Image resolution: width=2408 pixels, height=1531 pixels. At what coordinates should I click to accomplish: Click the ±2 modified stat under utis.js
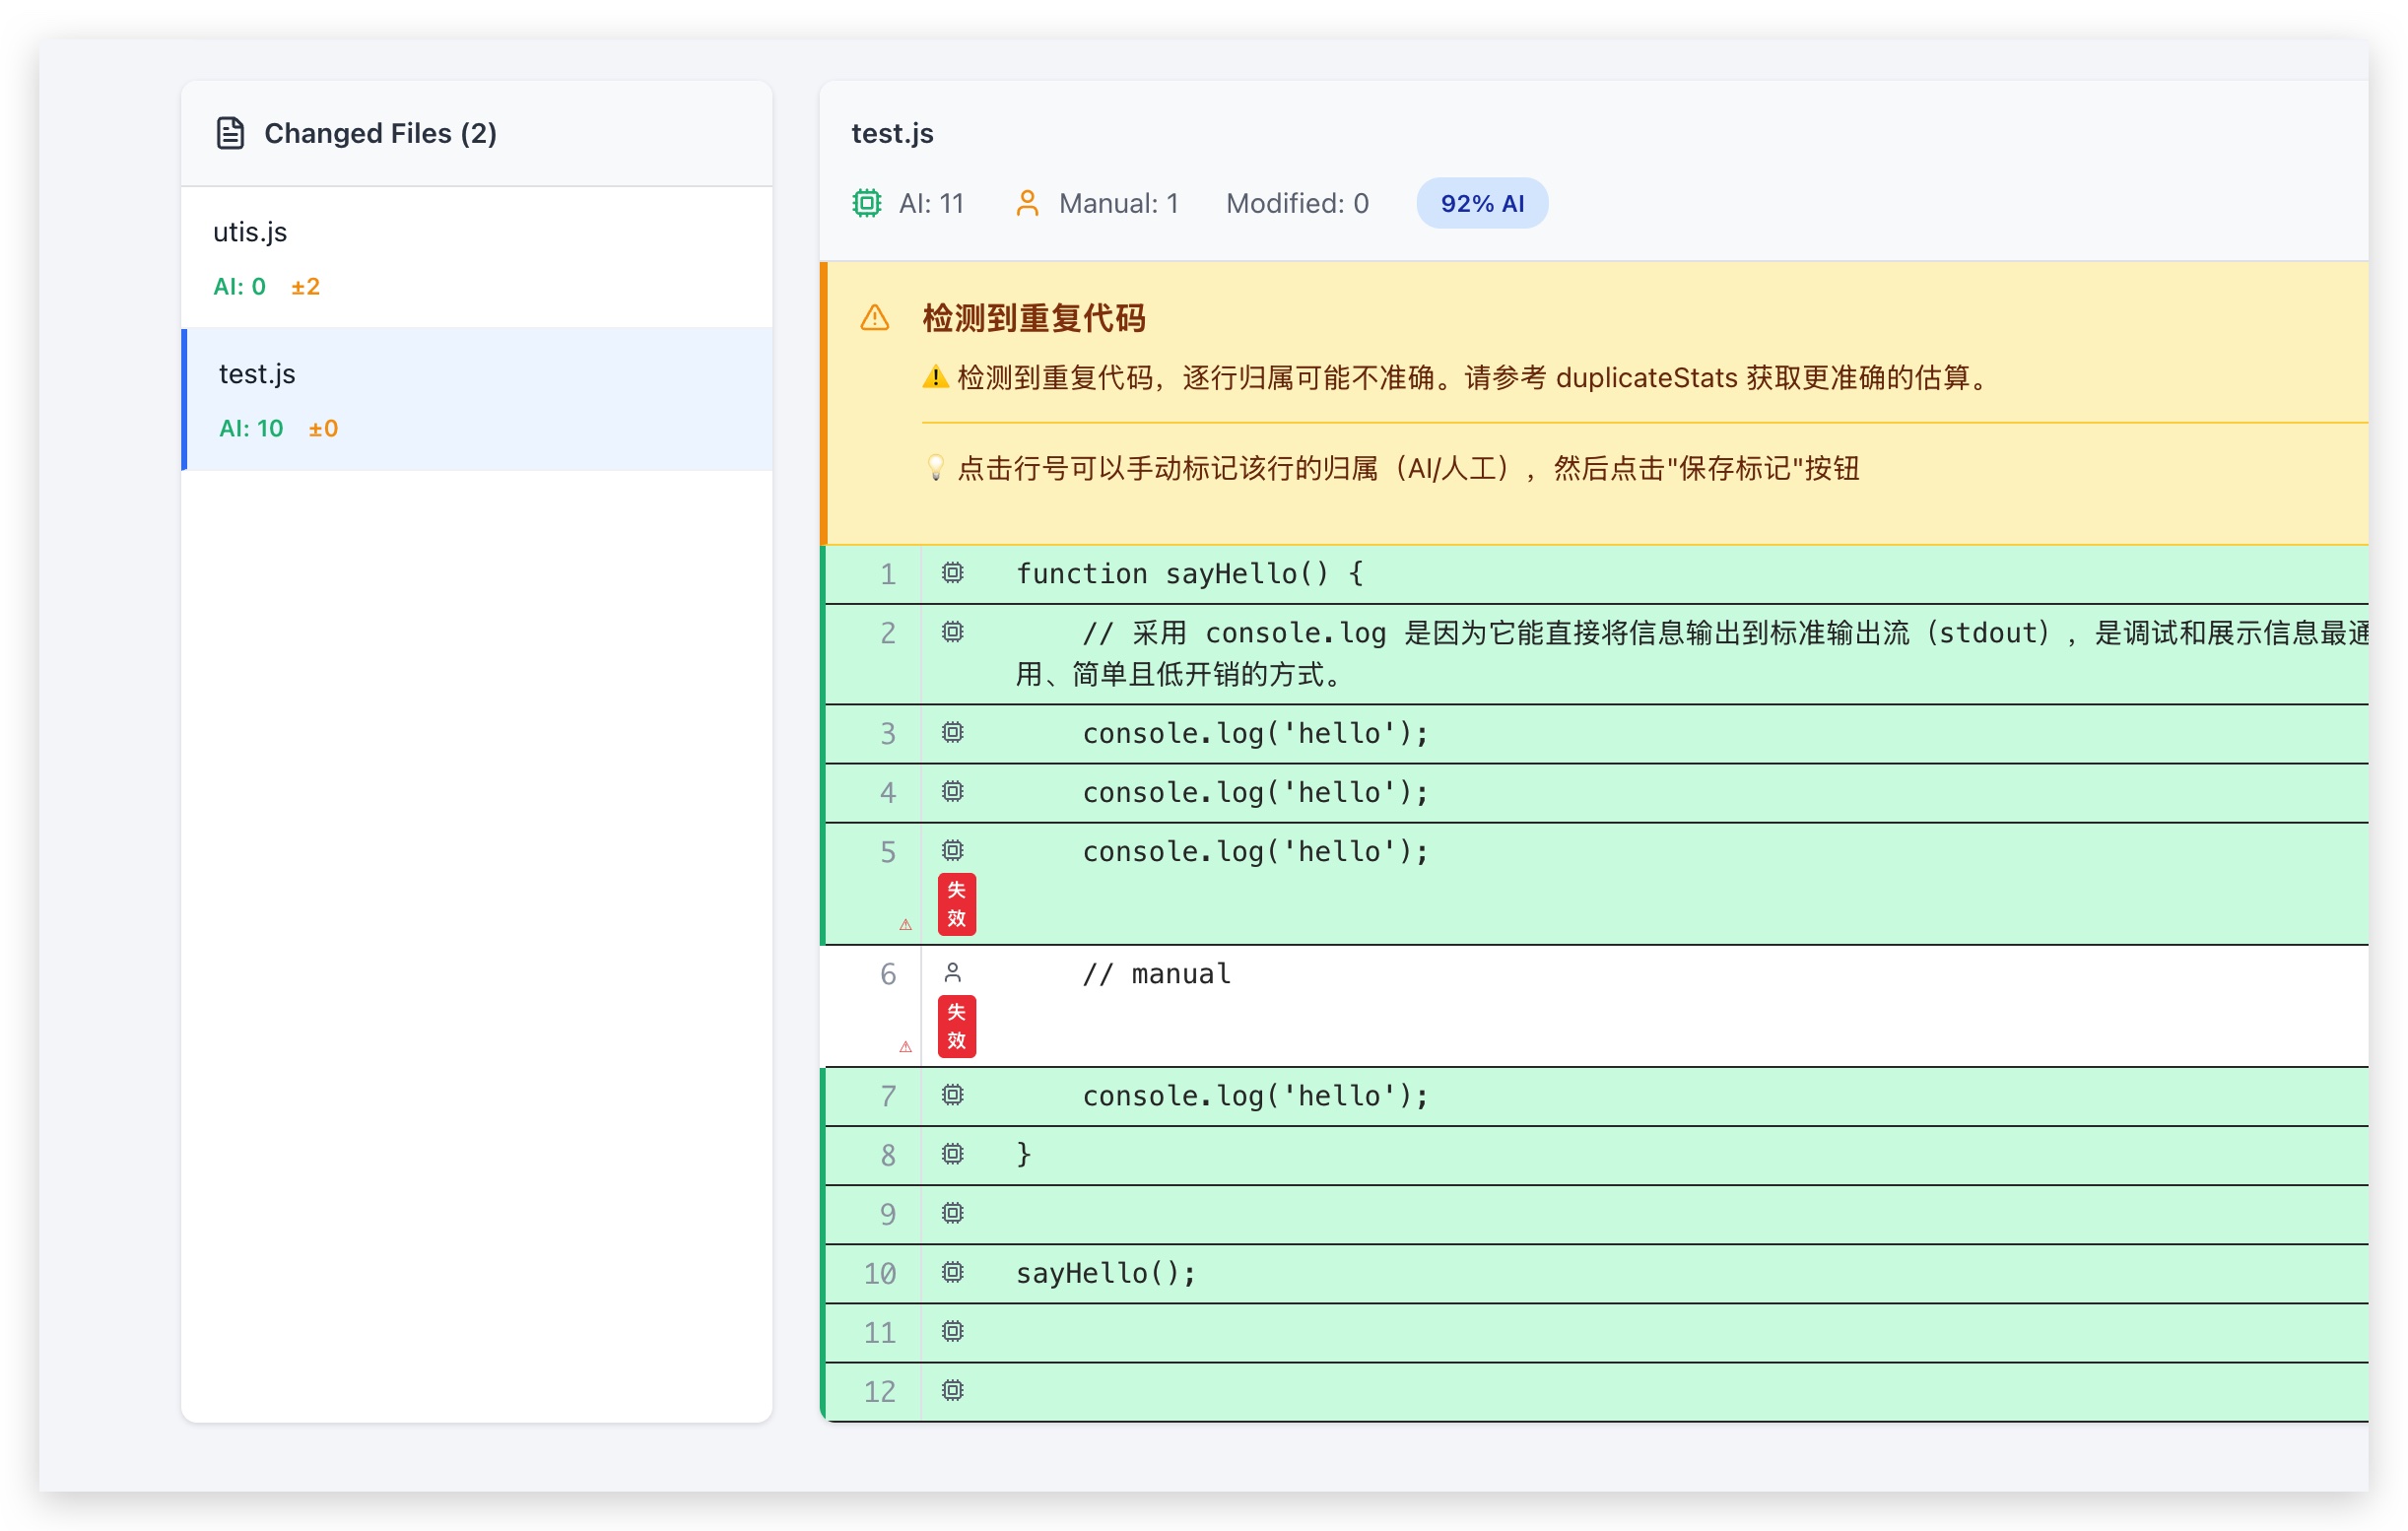pyautogui.click(x=305, y=286)
